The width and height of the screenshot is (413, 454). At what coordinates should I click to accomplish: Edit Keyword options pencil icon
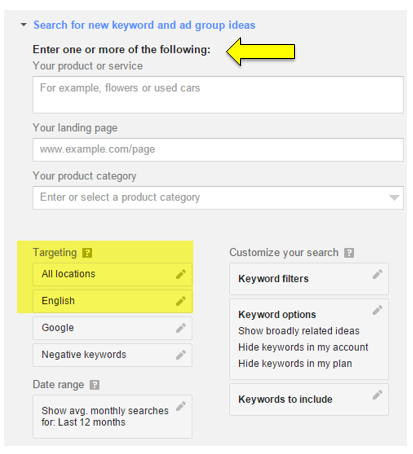pos(377,310)
